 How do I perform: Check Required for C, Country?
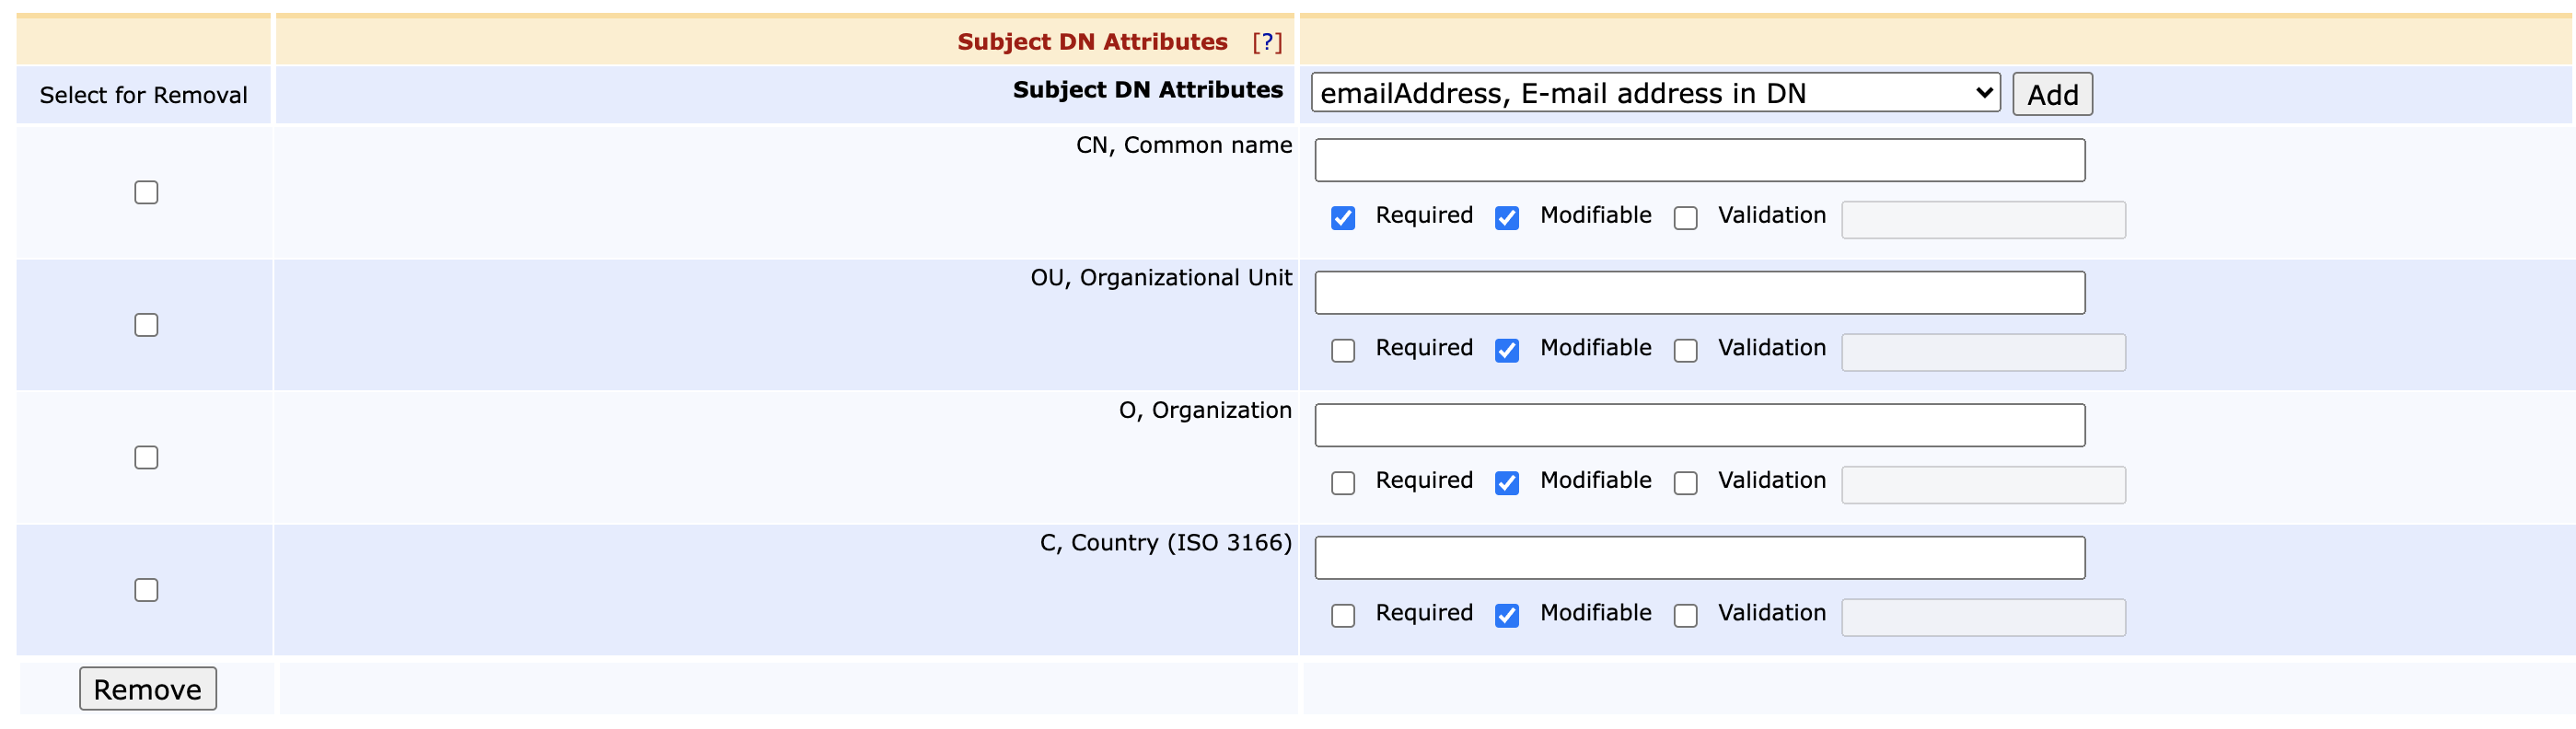click(x=1343, y=616)
